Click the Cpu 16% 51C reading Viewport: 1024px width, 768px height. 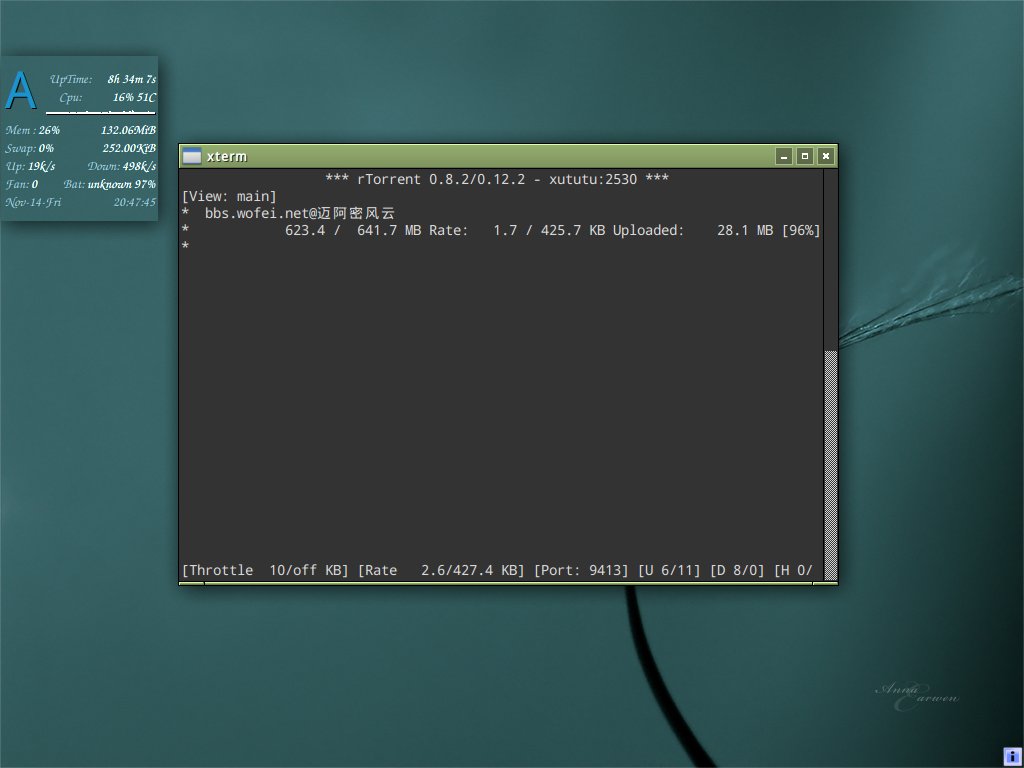[x=134, y=97]
